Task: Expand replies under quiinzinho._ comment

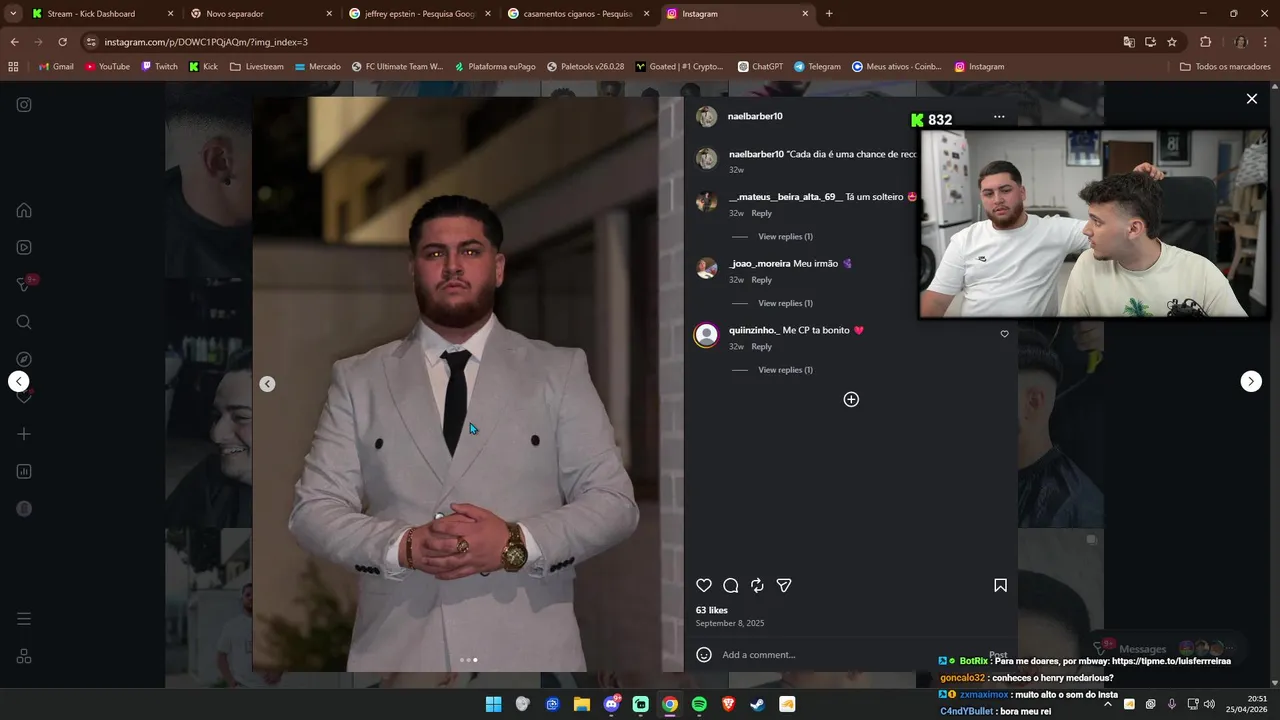Action: 785,370
